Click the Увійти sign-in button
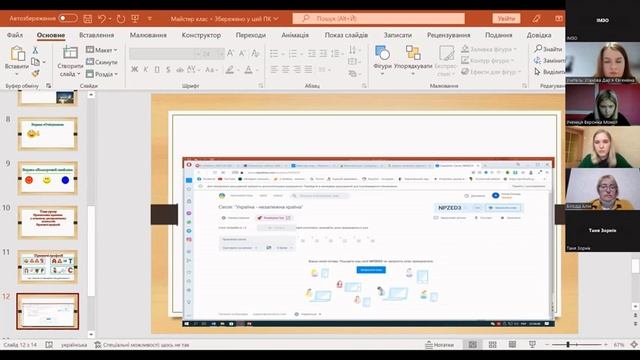640x360 pixels. [506, 19]
